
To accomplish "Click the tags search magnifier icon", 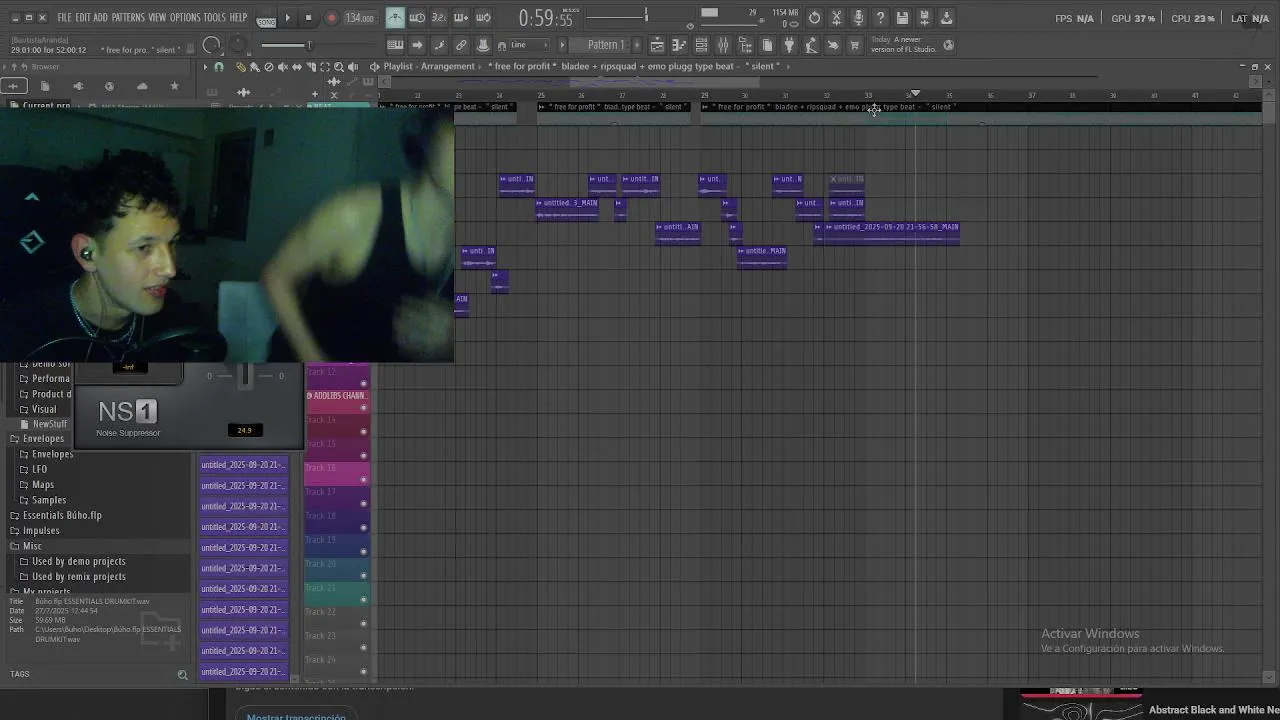I will [x=182, y=675].
